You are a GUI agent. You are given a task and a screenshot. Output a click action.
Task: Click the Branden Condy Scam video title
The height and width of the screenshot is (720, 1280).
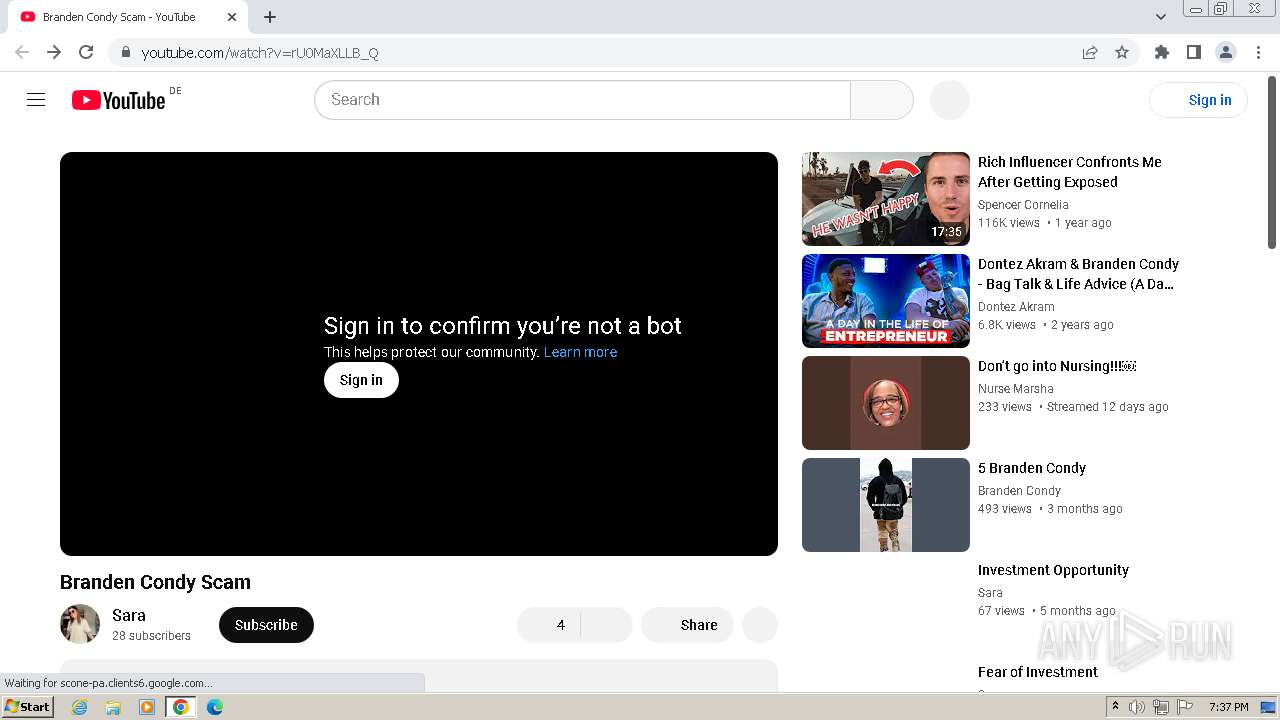point(155,582)
